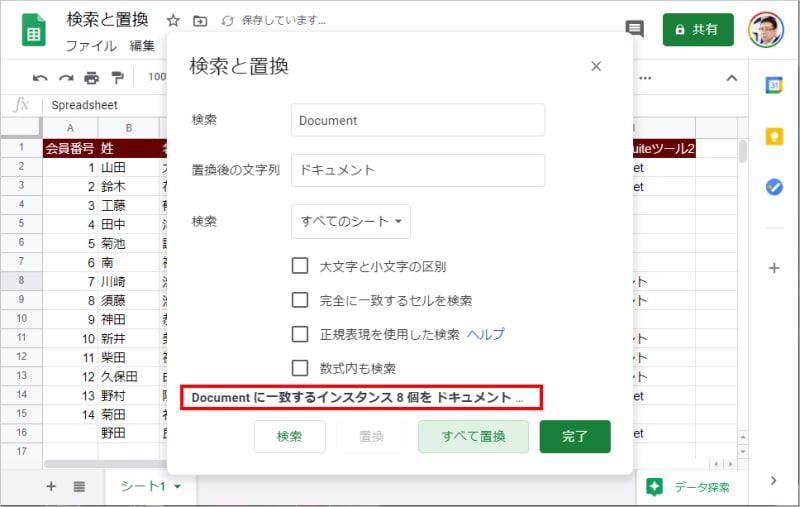This screenshot has height=507, width=800.
Task: Open the Google Sheets home icon
Action: click(x=34, y=30)
